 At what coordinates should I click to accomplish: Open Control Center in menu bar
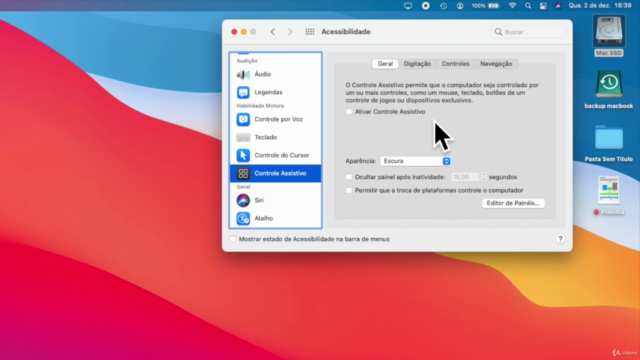[543, 6]
